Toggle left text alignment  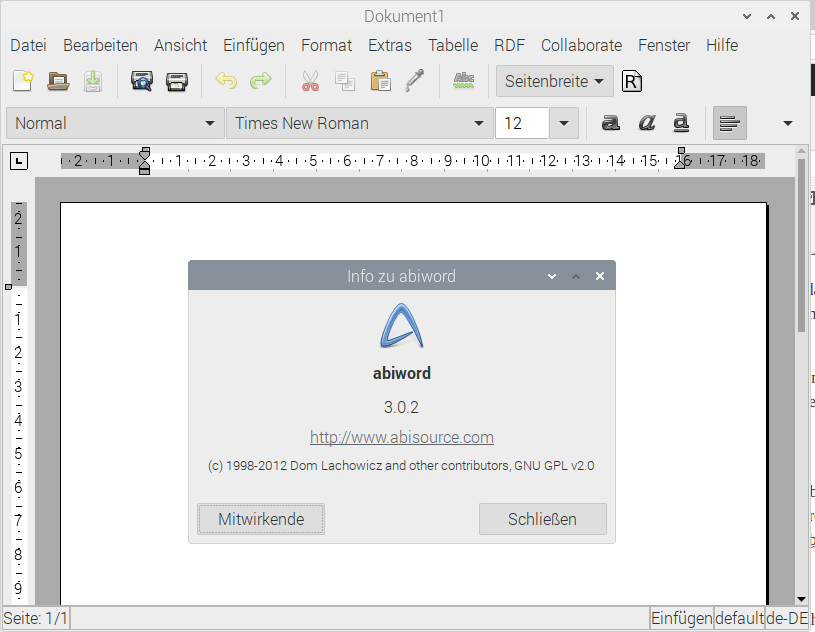[x=730, y=123]
